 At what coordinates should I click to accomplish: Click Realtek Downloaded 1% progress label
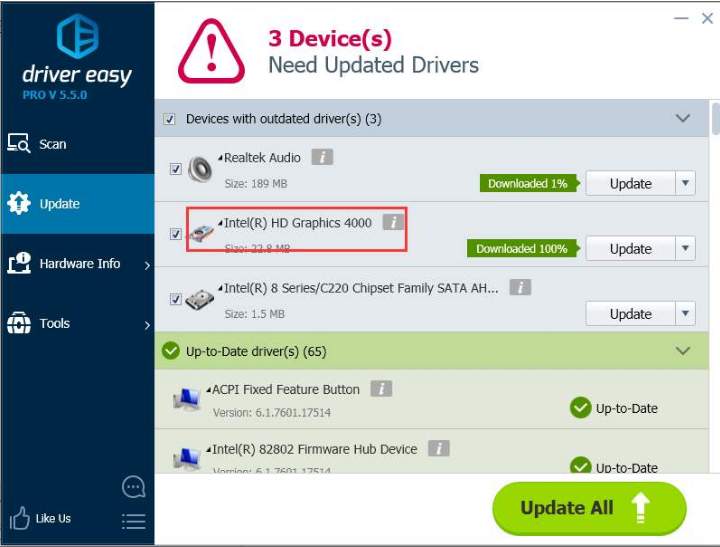tap(529, 183)
